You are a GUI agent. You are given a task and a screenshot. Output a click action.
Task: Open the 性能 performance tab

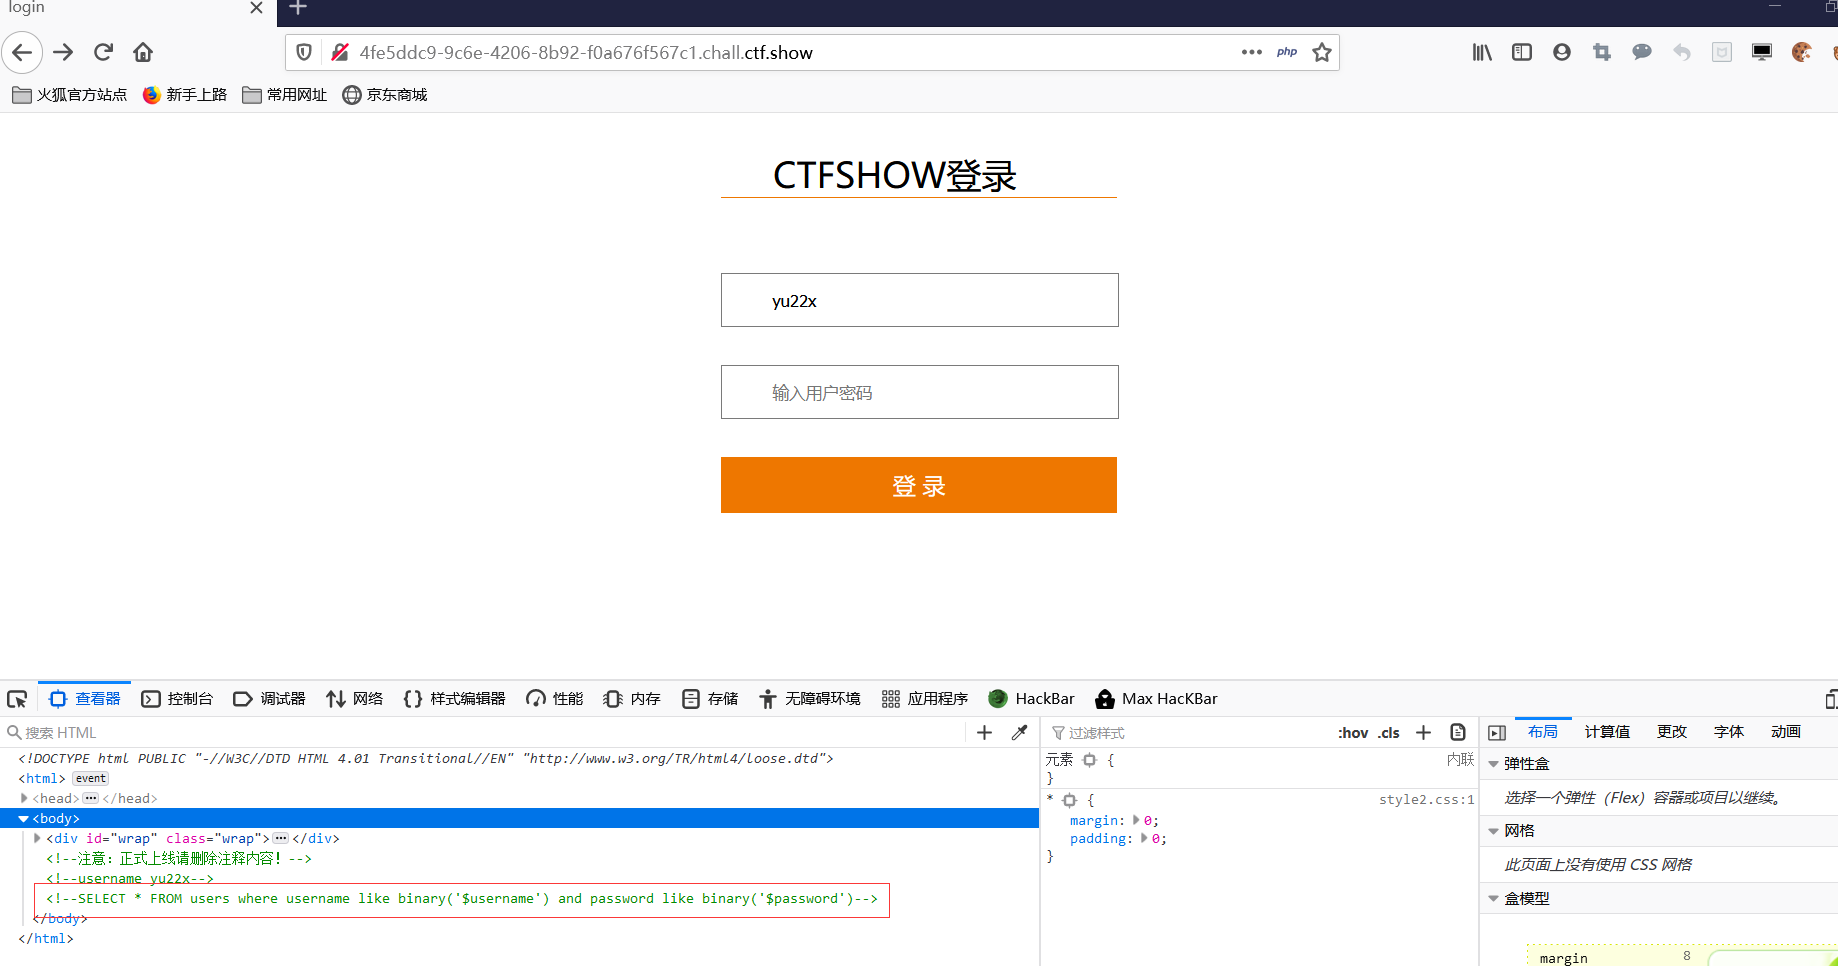[555, 699]
